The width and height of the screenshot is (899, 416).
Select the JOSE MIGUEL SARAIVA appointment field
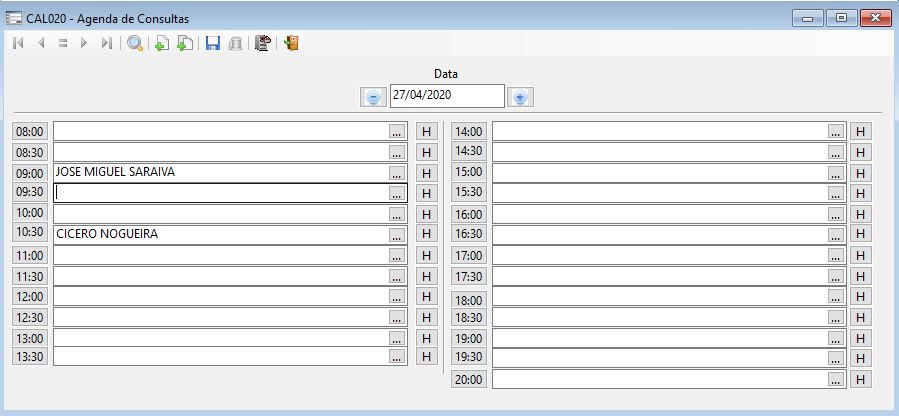pos(220,173)
